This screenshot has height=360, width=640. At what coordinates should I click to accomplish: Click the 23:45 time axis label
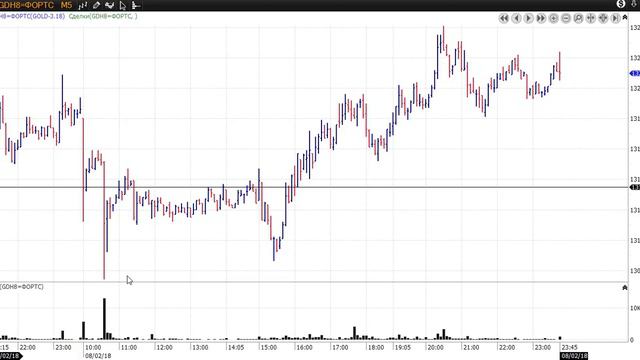click(570, 347)
